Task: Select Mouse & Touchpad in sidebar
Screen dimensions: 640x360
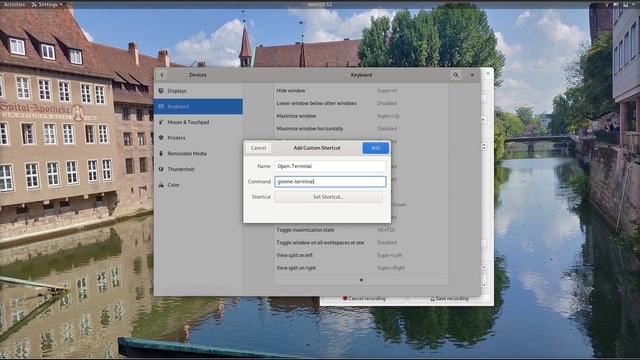Action: tap(198, 122)
